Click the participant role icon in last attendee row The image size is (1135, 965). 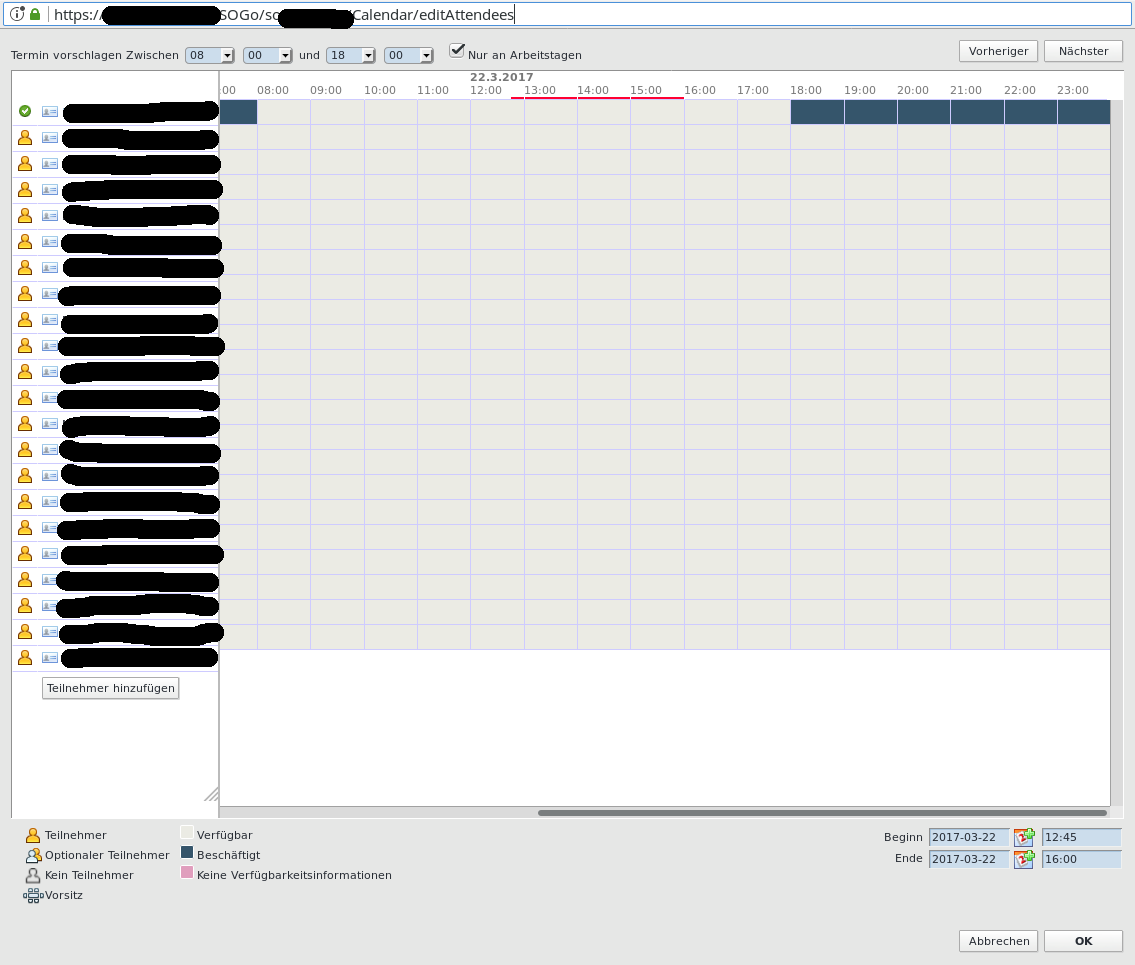pos(25,658)
